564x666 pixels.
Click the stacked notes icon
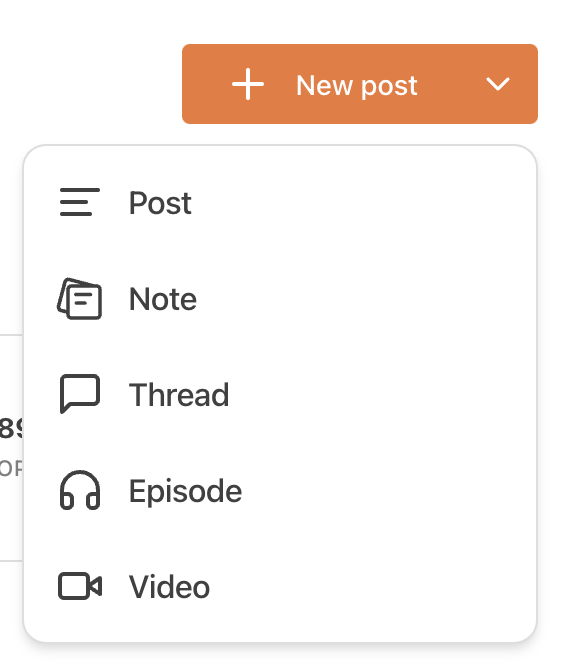tap(80, 299)
